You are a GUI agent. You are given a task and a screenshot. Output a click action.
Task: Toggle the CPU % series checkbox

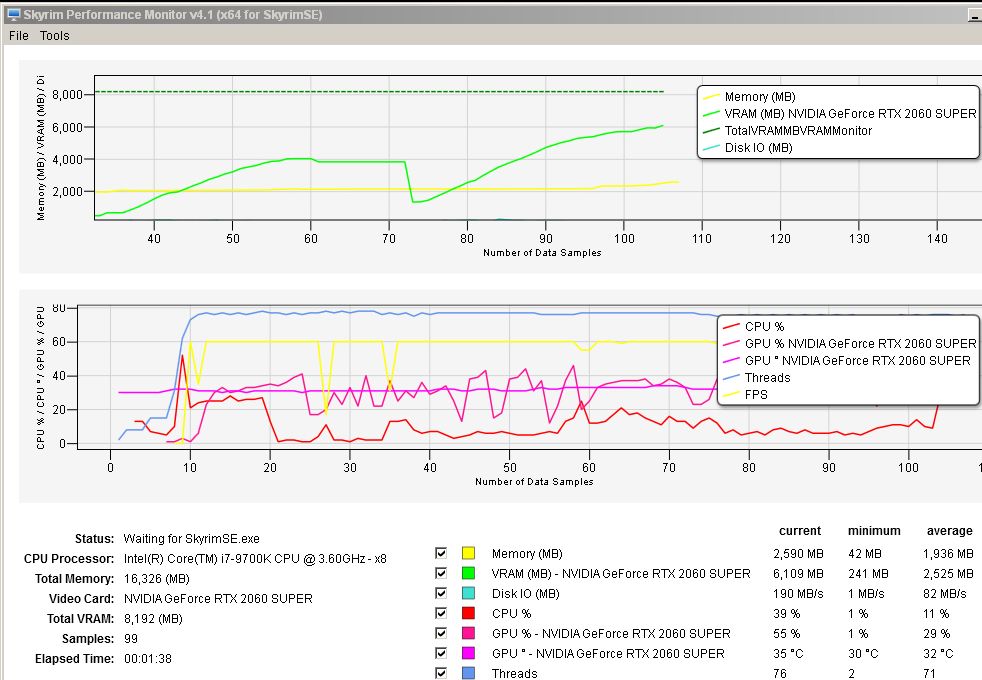click(441, 614)
